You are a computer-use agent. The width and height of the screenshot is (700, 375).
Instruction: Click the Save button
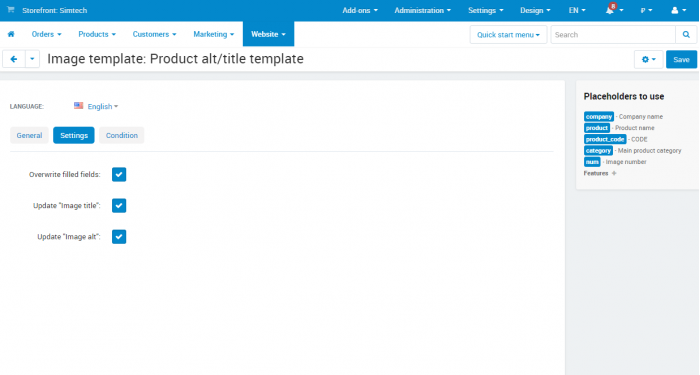[681, 59]
